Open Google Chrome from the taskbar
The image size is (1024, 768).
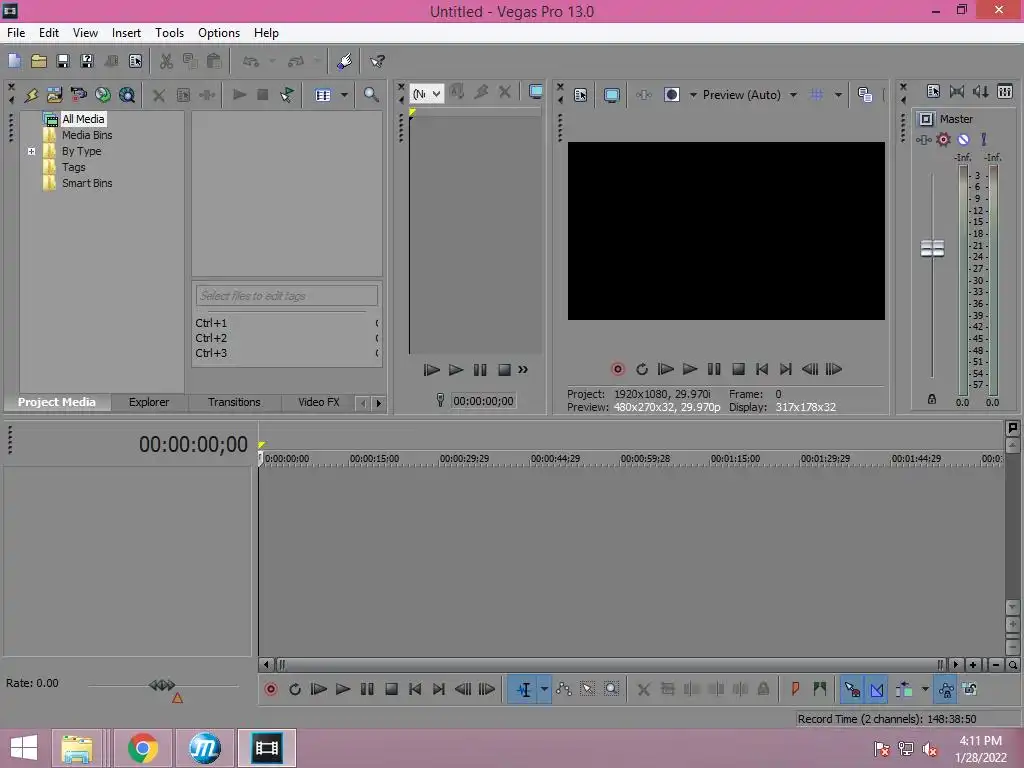142,748
